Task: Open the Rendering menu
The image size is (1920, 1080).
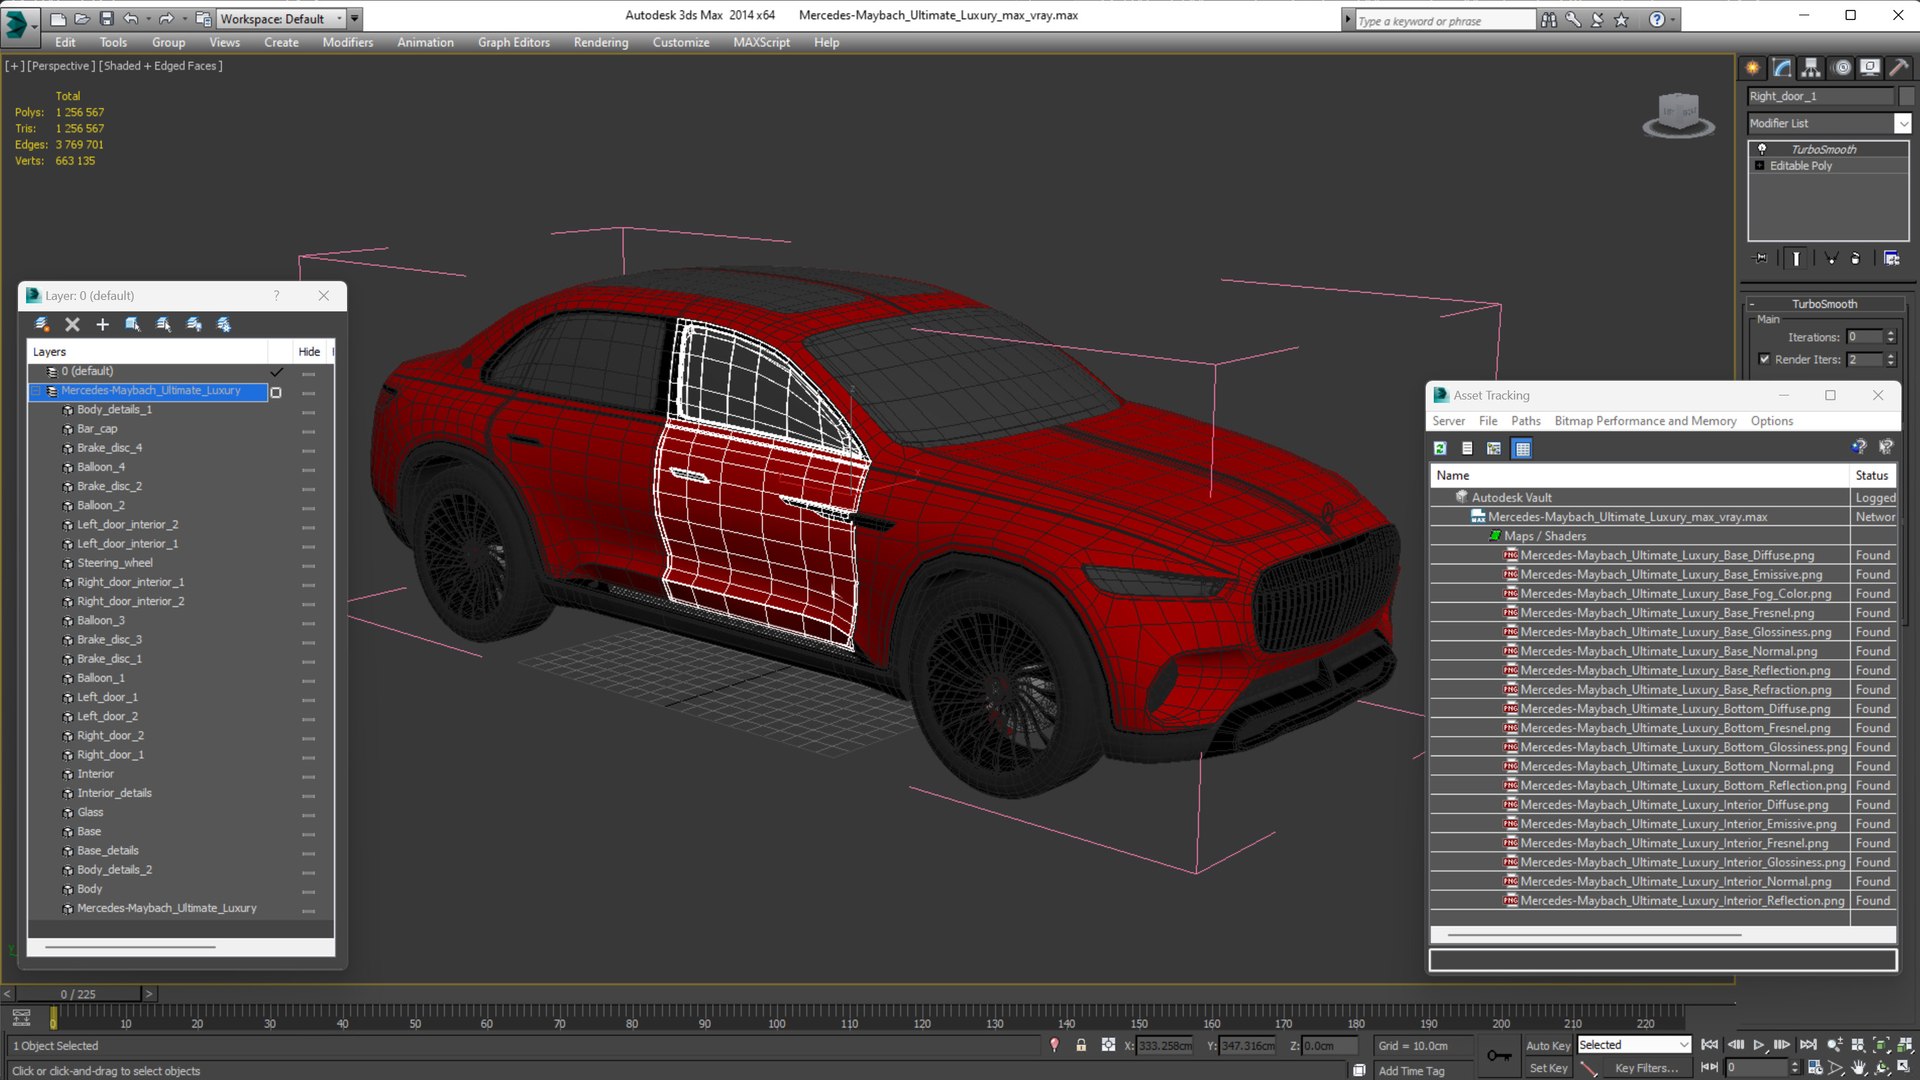Action: tap(601, 42)
